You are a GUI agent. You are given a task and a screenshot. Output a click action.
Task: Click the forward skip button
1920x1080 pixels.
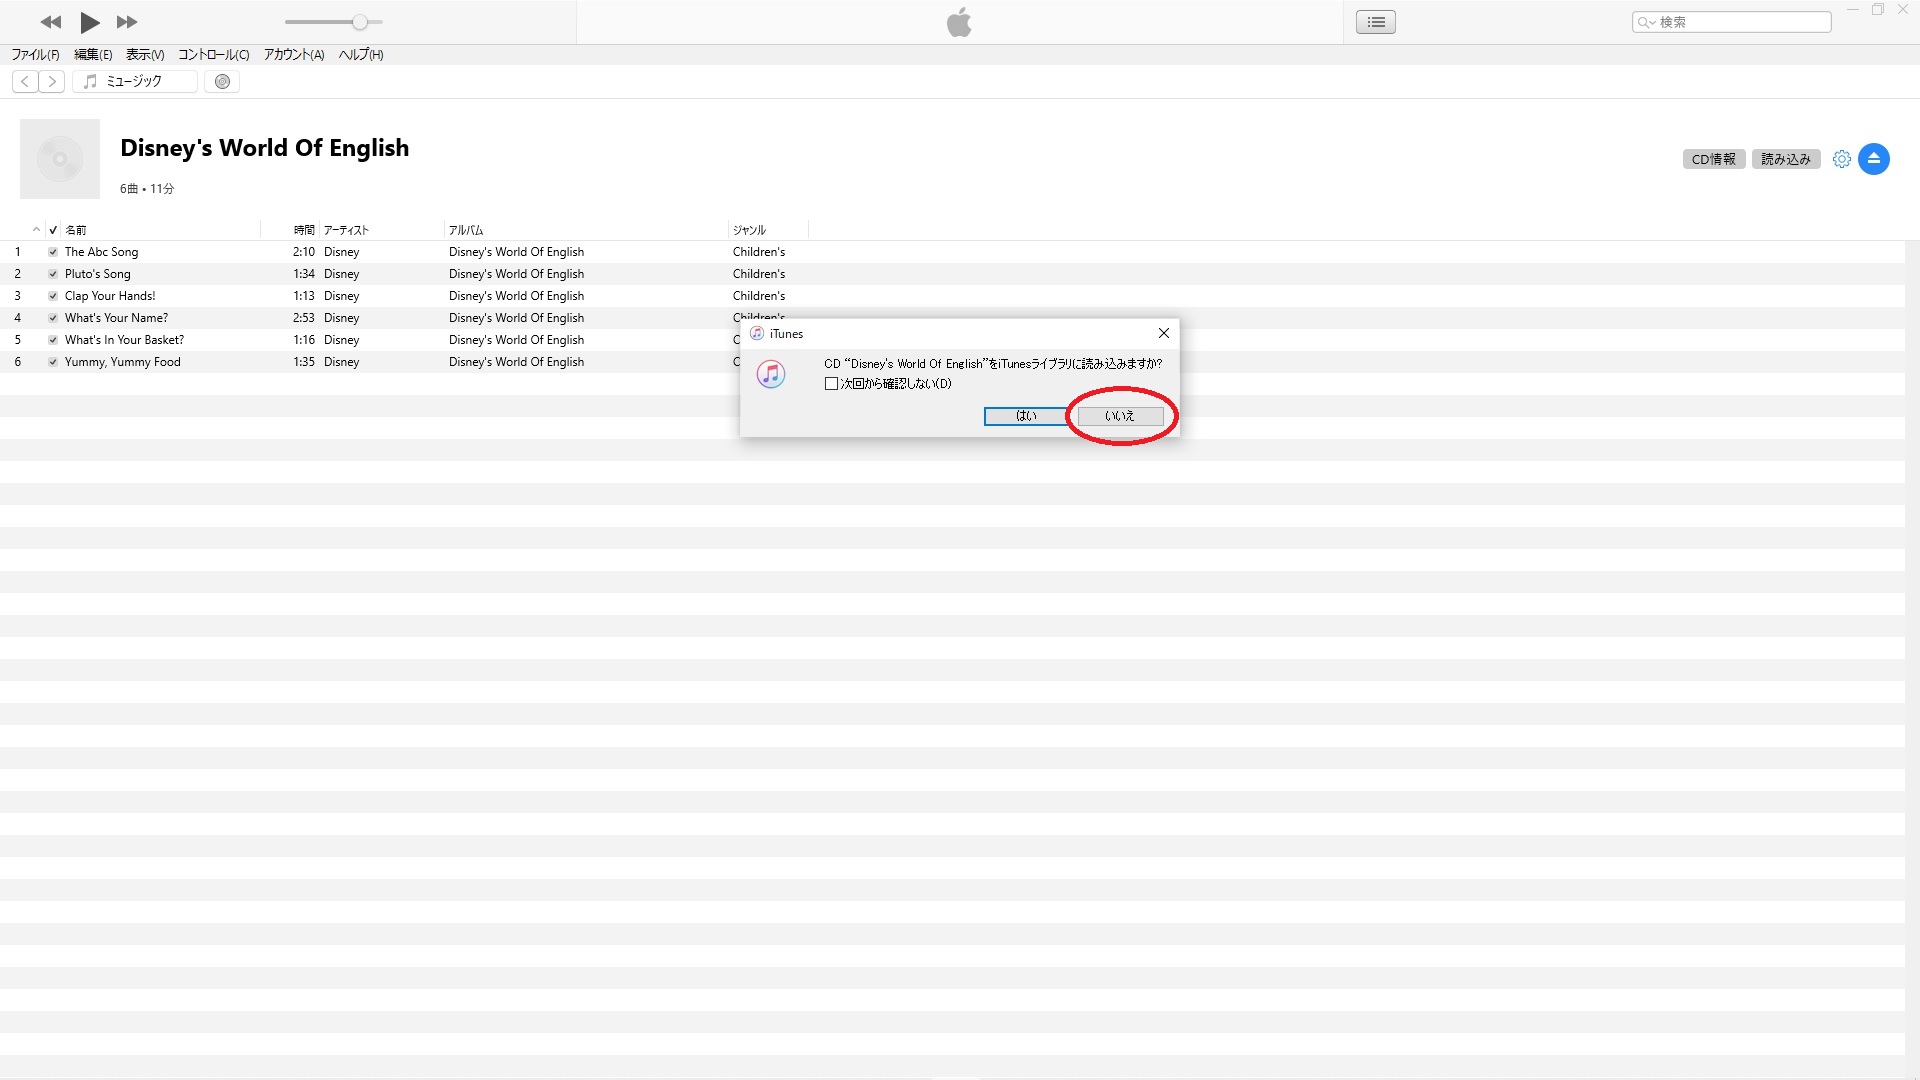(x=127, y=21)
